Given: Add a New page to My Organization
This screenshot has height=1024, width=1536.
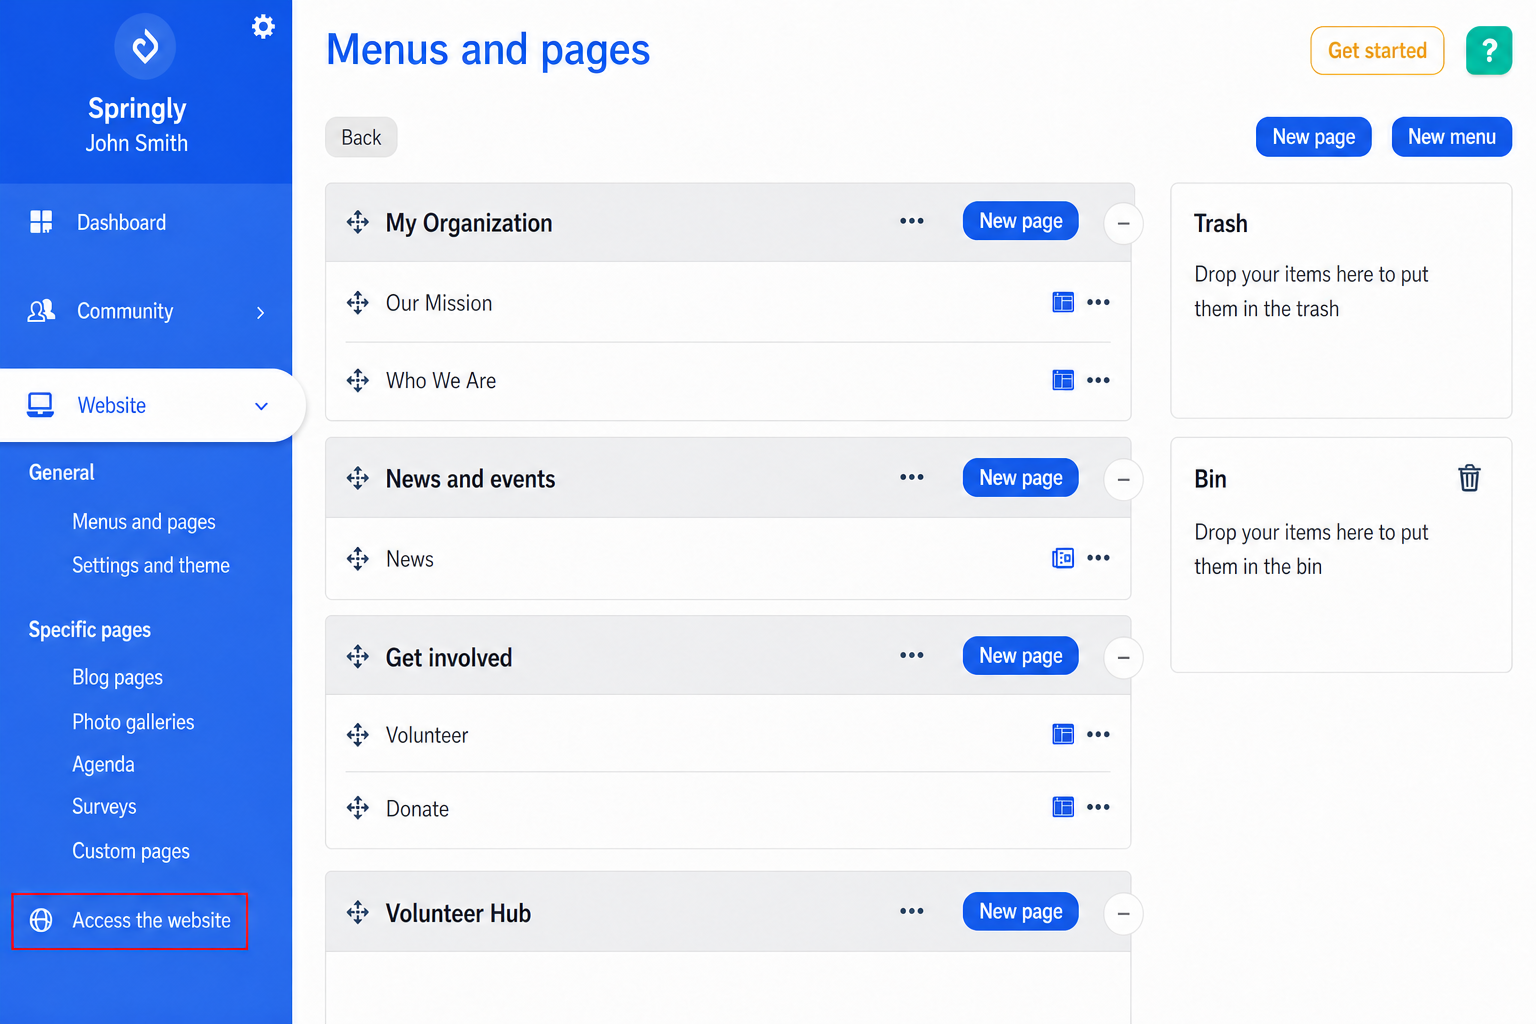Looking at the screenshot, I should tap(1021, 221).
